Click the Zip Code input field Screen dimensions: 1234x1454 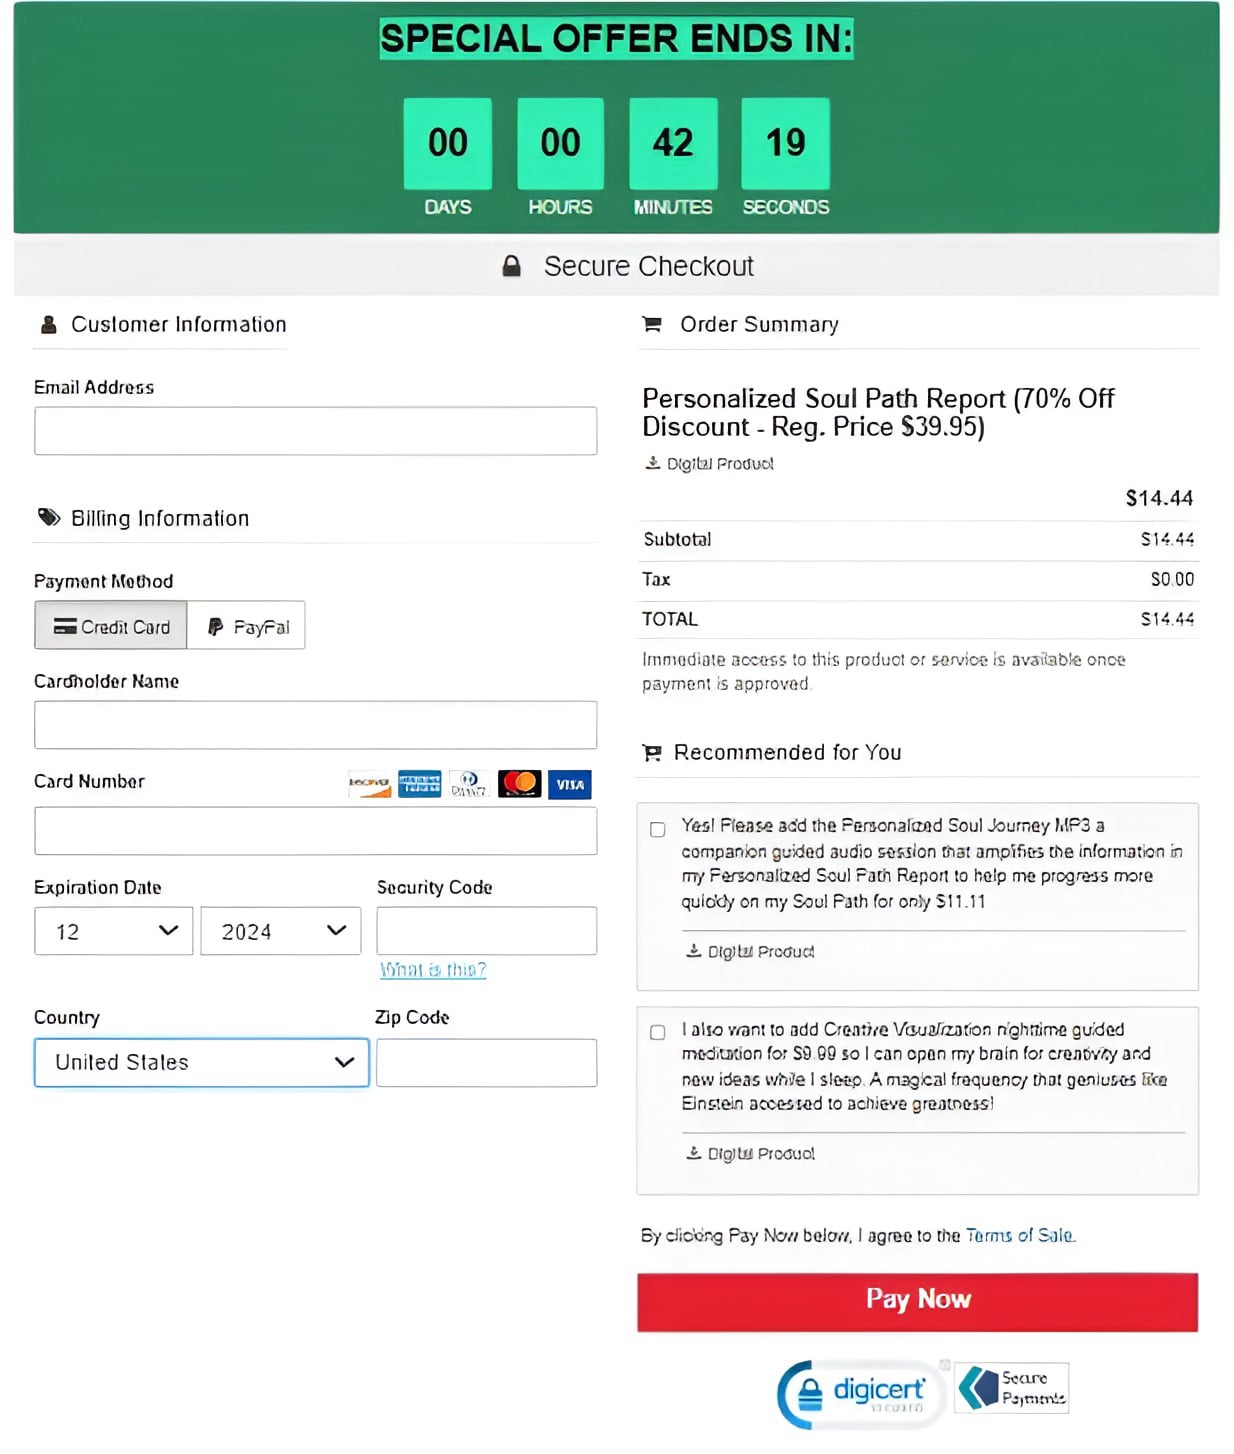[486, 1063]
